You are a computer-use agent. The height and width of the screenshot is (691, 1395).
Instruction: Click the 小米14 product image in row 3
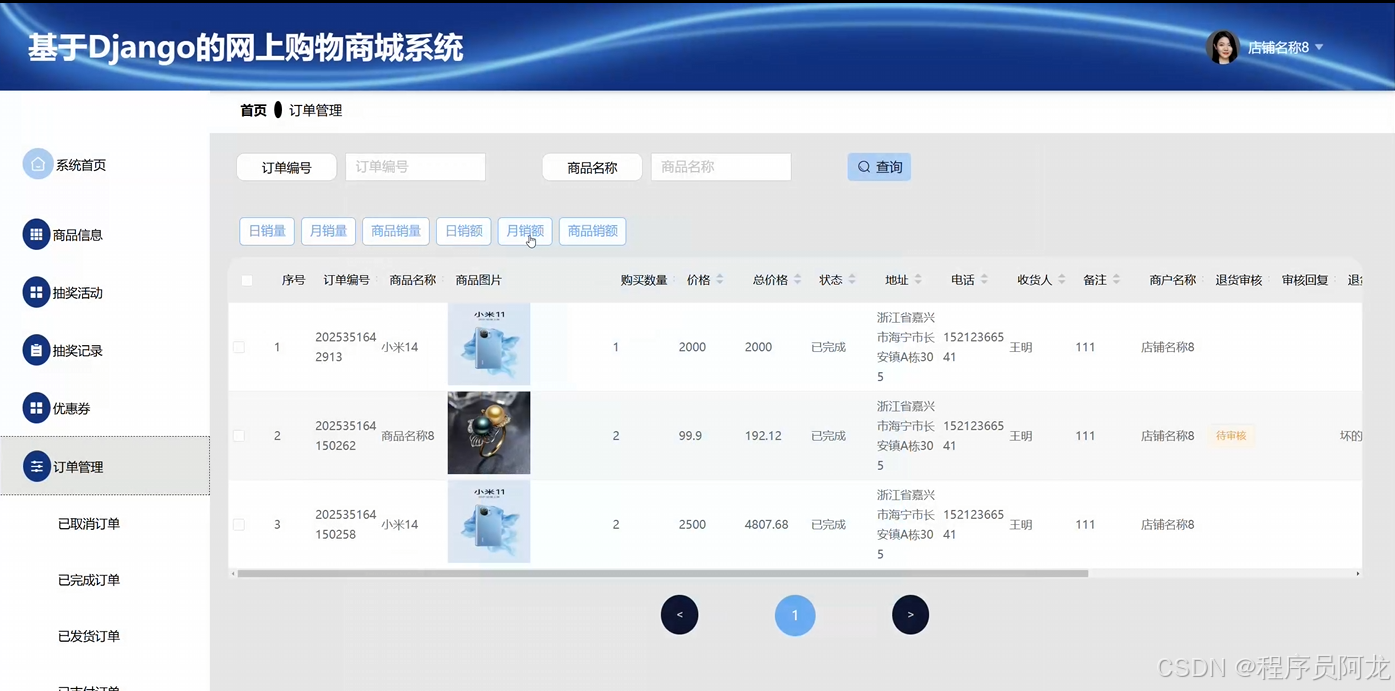489,521
